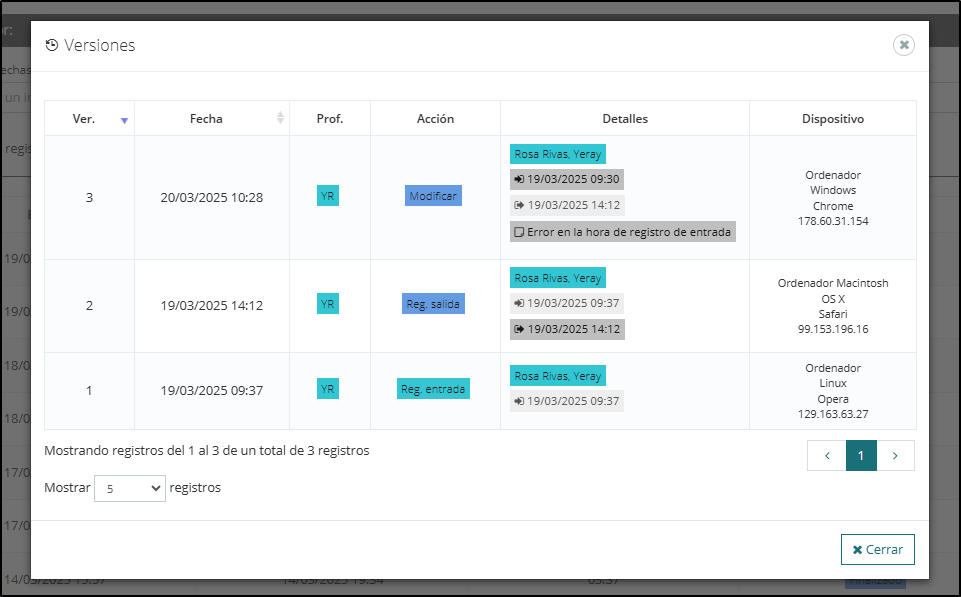Image resolution: width=961 pixels, height=597 pixels.
Task: Click Rosa Rivas, Yeray tag in version 1 row
Action: [x=558, y=376]
